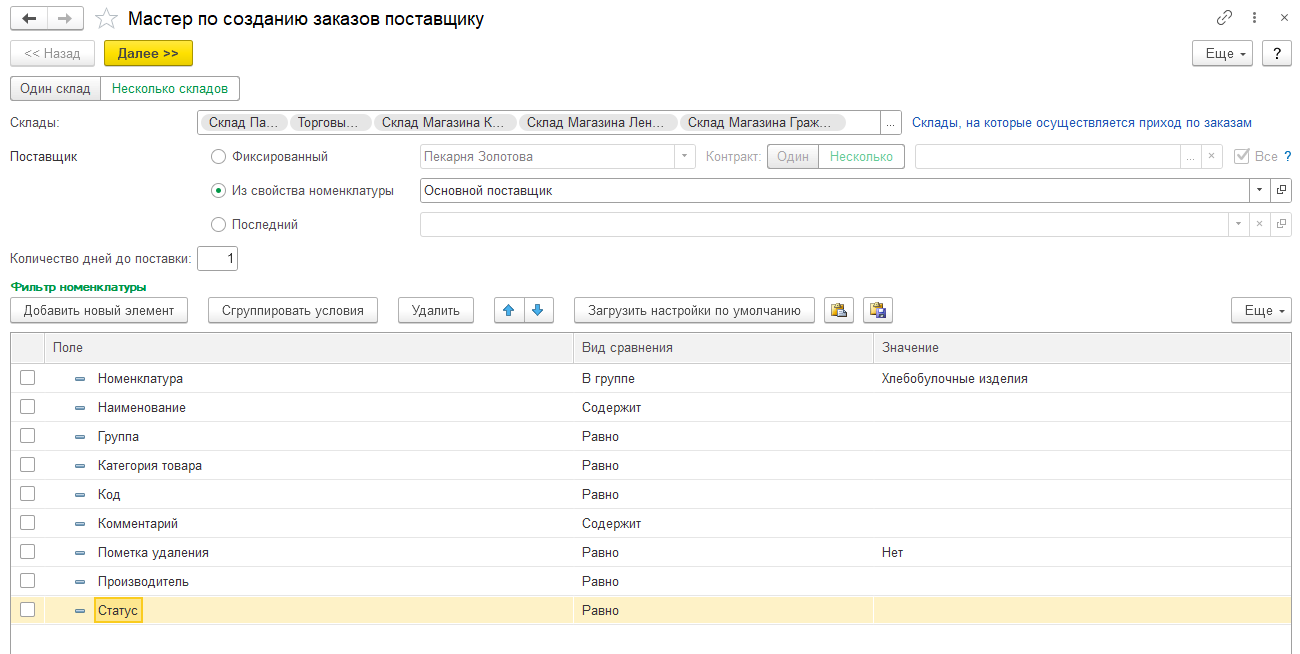Enable the Номенклатура filter checkbox
This screenshot has width=1300, height=654.
pyautogui.click(x=28, y=378)
